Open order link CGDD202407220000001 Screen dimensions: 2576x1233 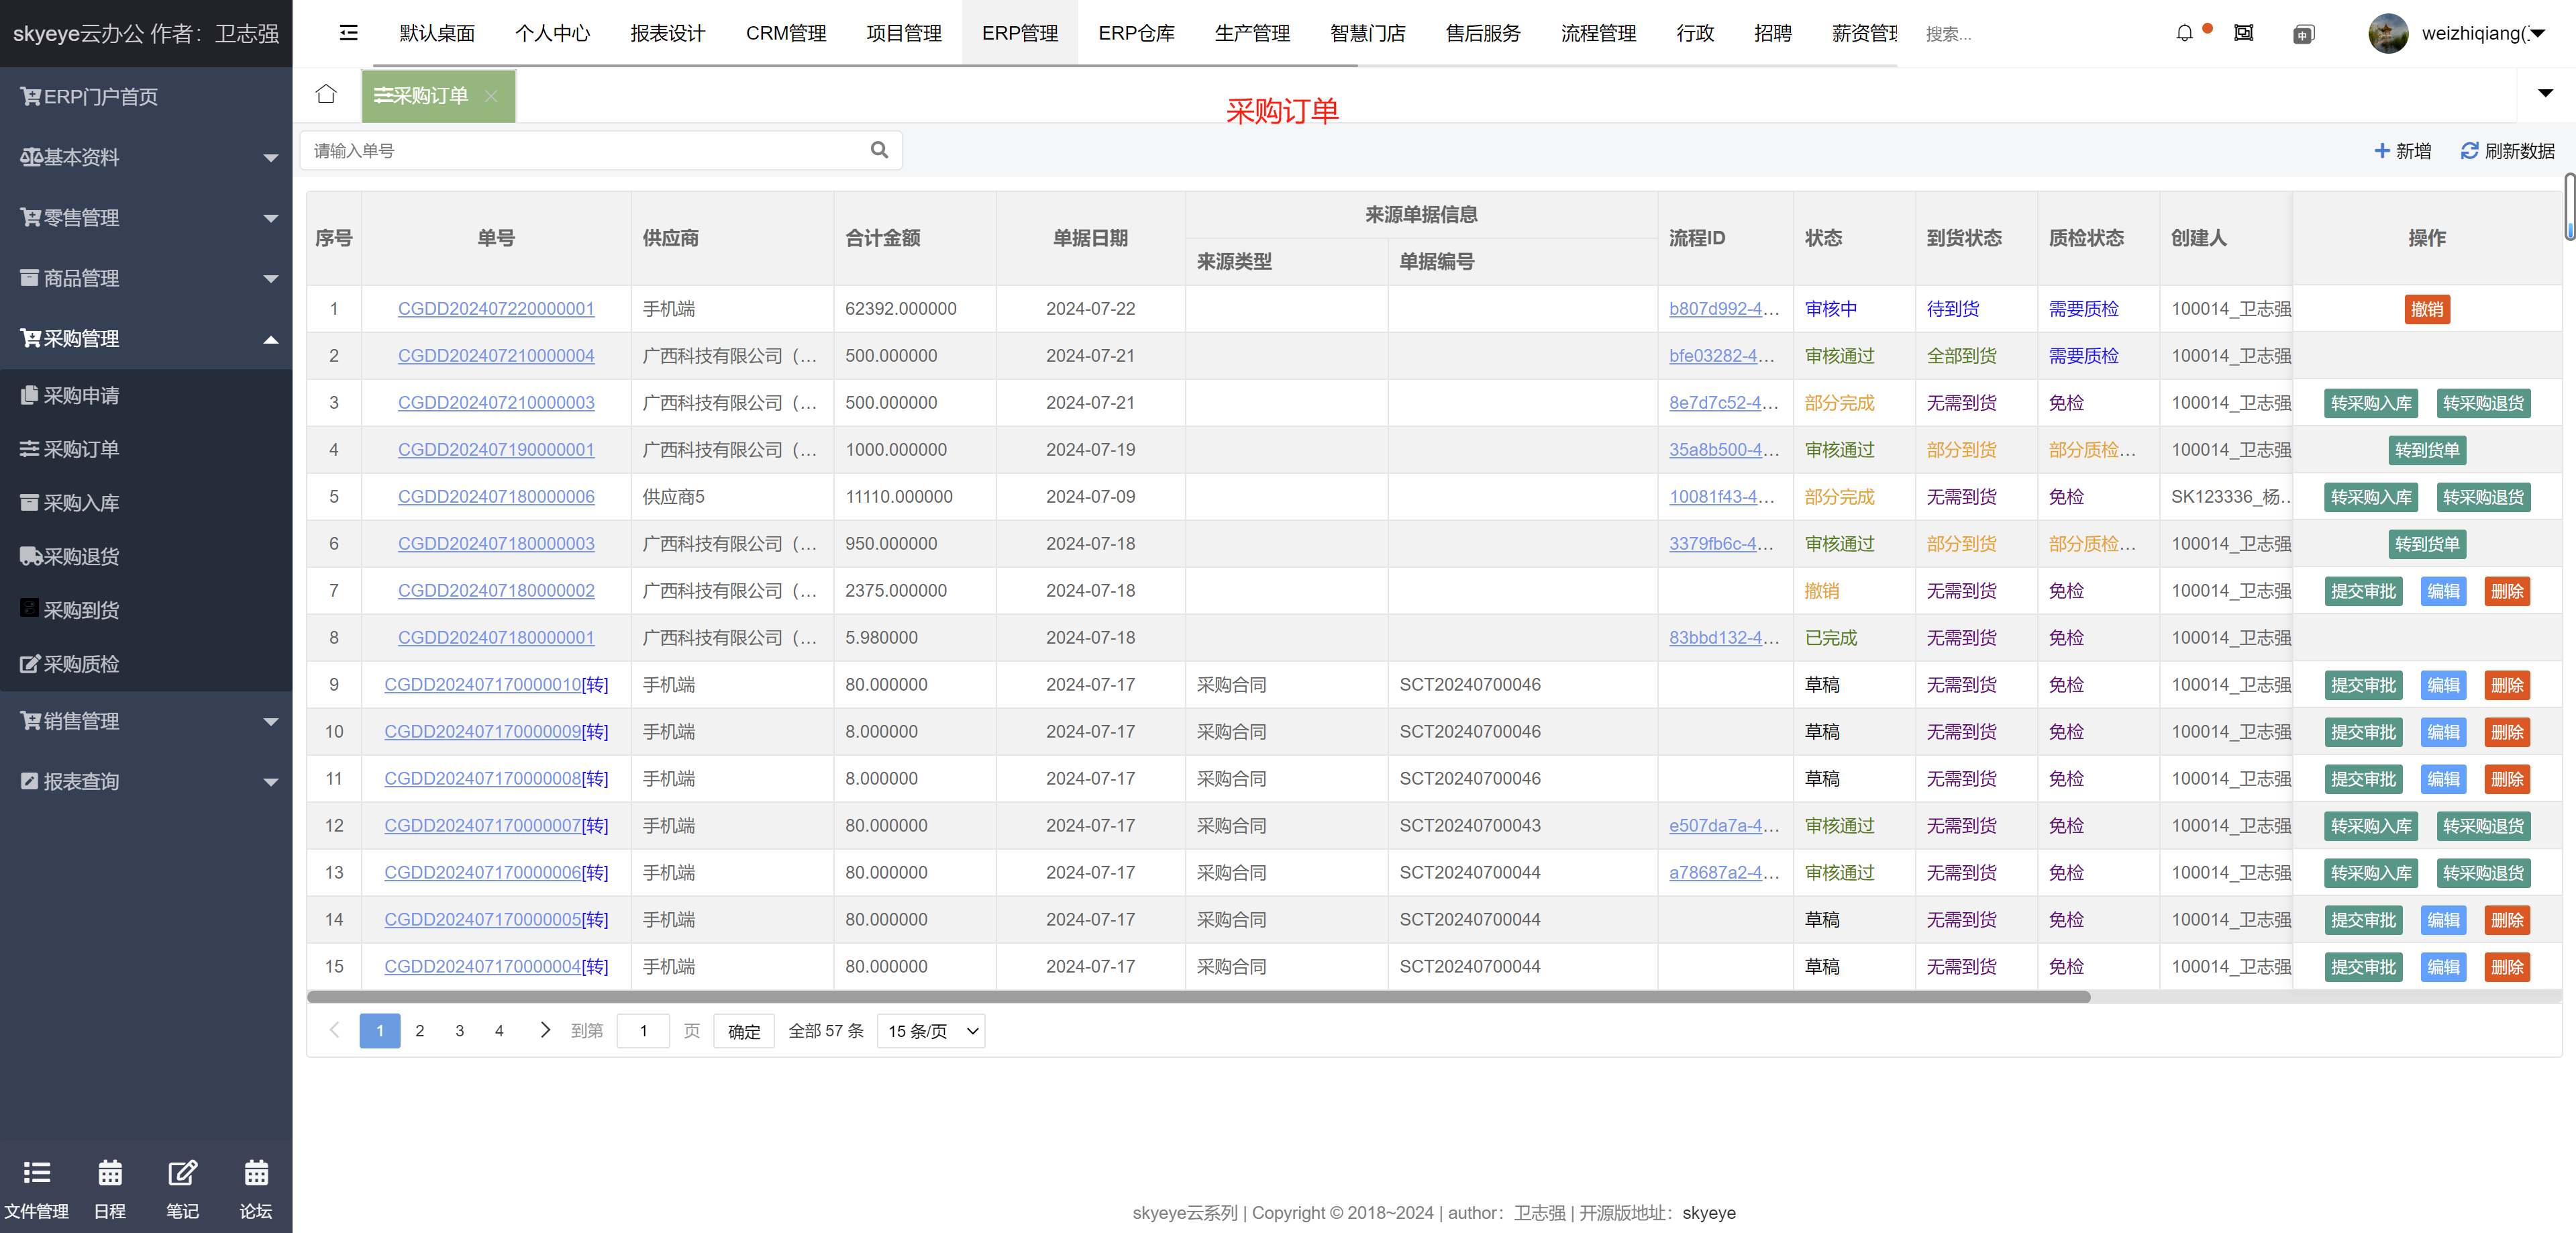(496, 309)
